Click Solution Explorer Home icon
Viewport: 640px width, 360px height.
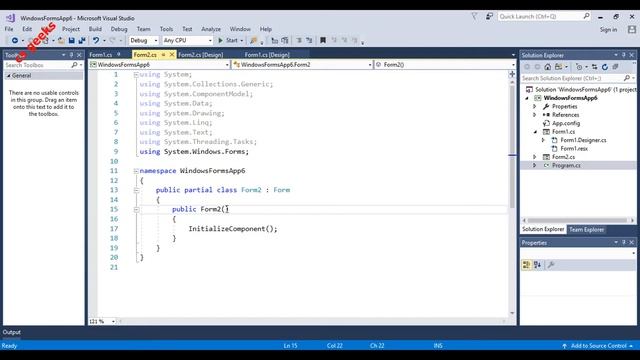click(548, 67)
